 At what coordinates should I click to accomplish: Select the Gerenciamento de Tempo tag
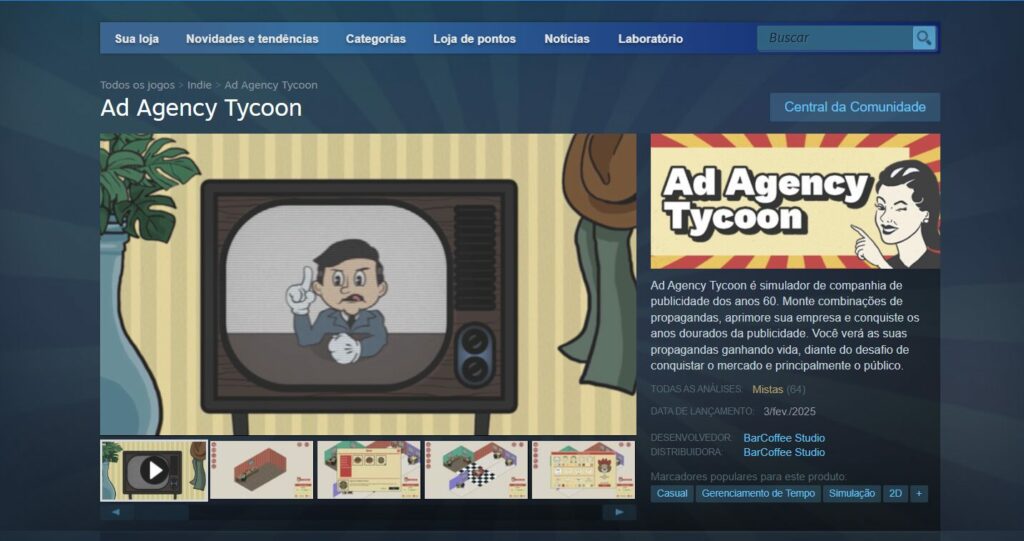759,493
